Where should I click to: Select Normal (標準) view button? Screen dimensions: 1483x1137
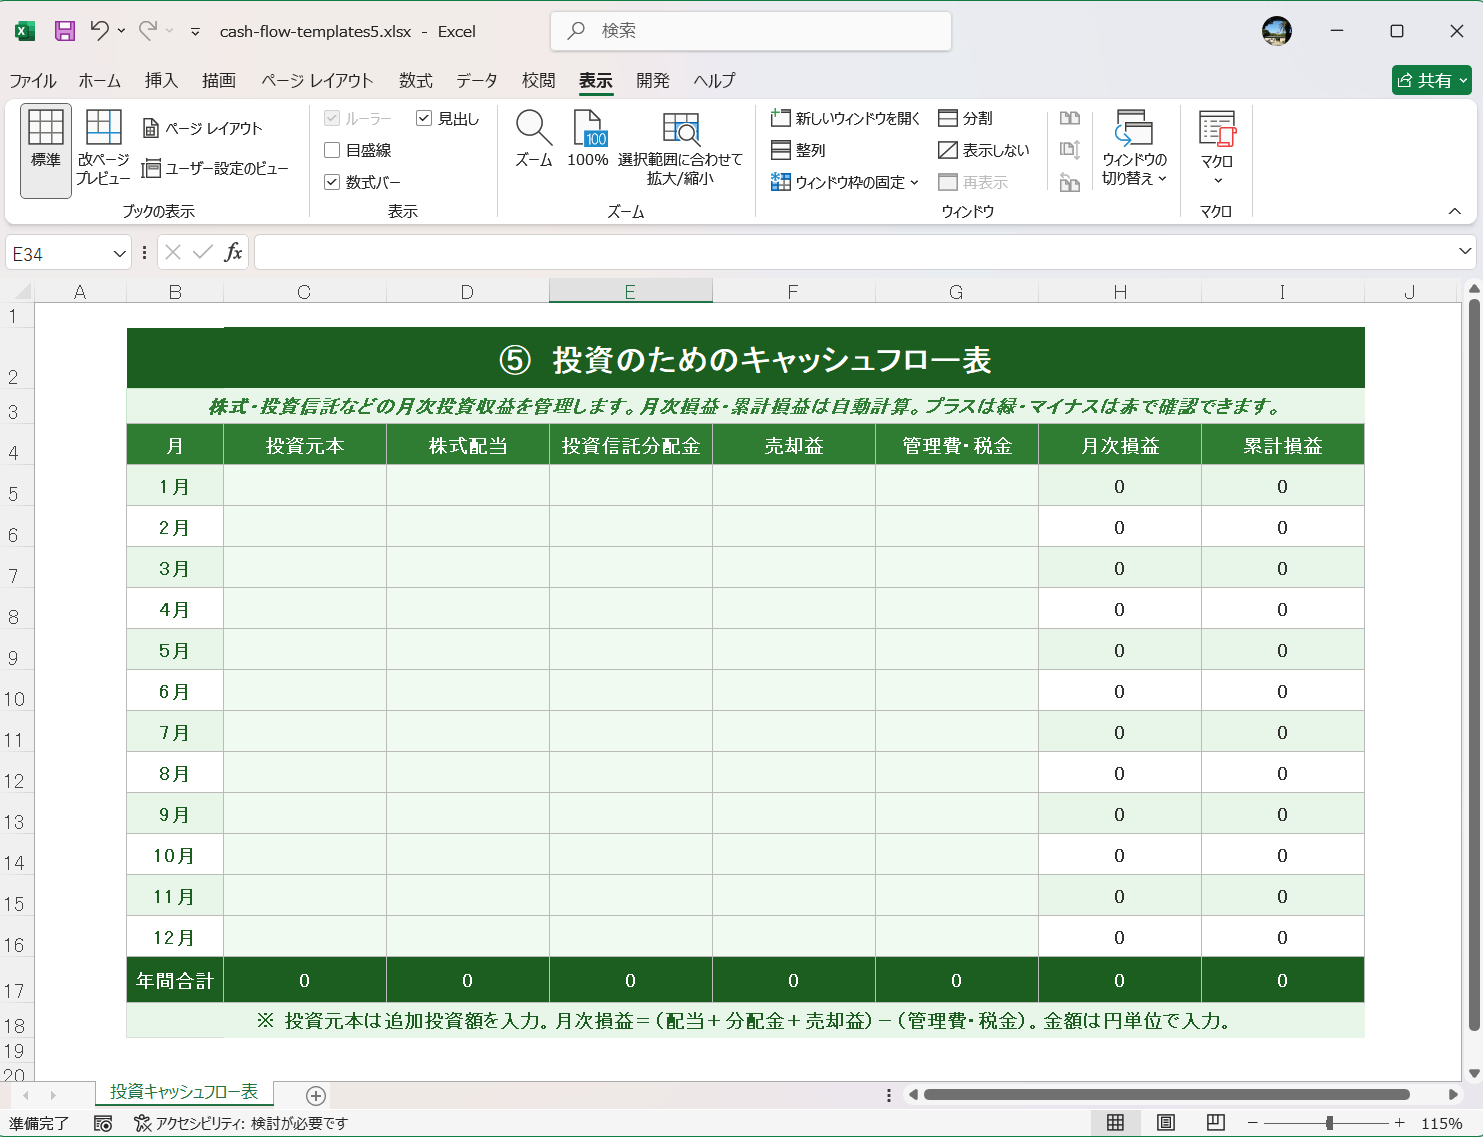tap(46, 150)
